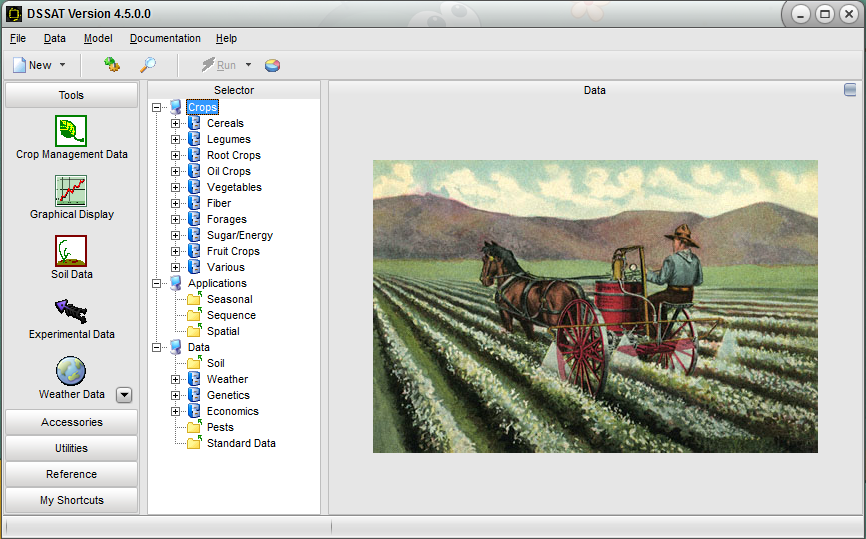Image resolution: width=866 pixels, height=539 pixels.
Task: Expand the Vegetables node
Action: pyautogui.click(x=175, y=187)
